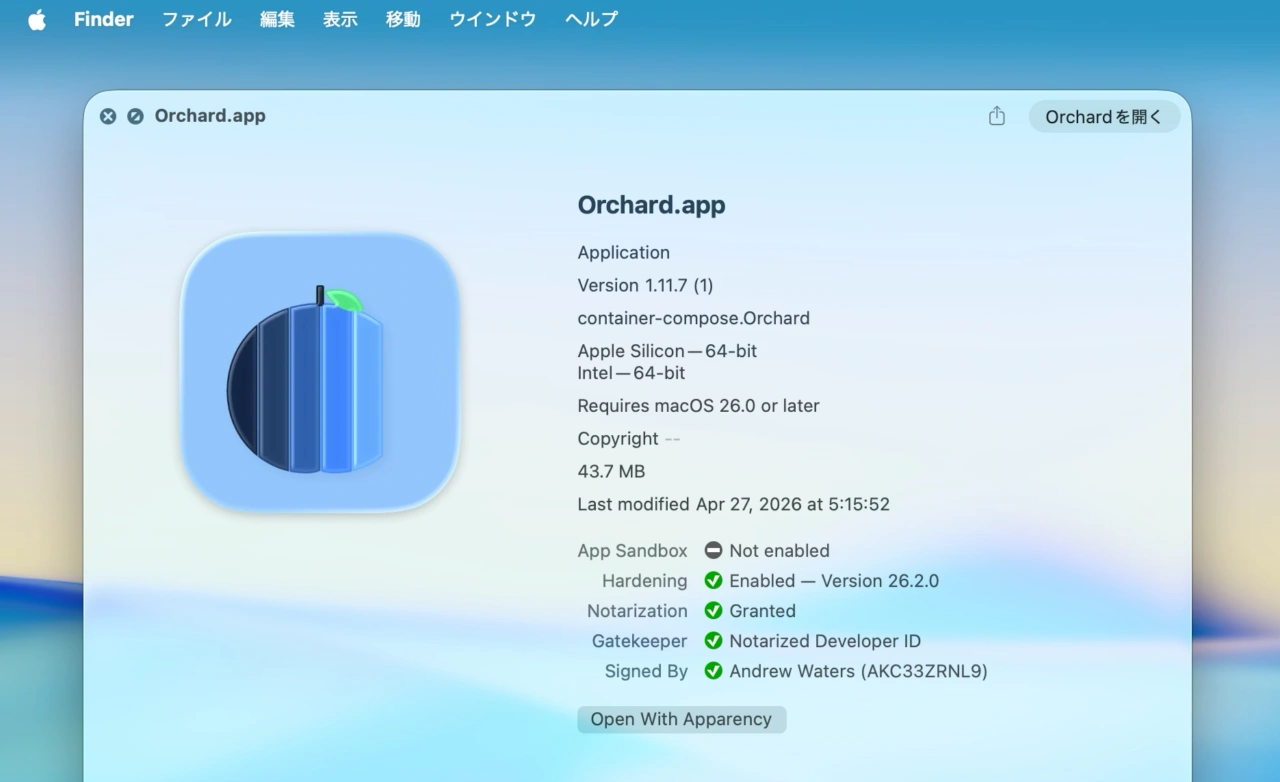
Task: Select the prohibition badge next to the close icon
Action: [136, 116]
